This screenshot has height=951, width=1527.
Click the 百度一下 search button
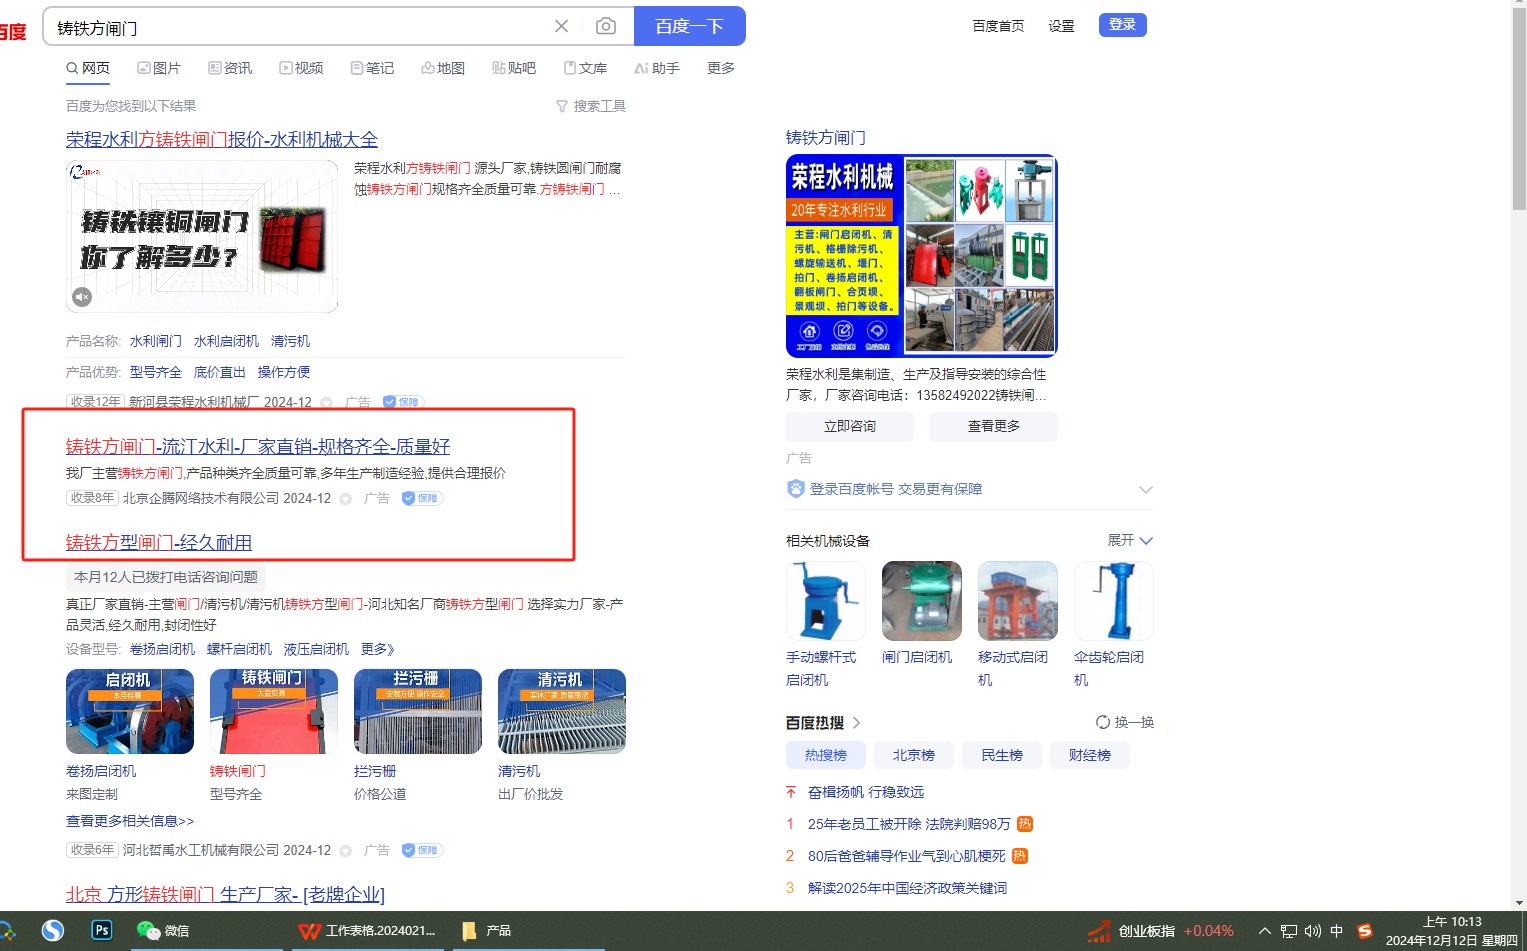coord(690,26)
